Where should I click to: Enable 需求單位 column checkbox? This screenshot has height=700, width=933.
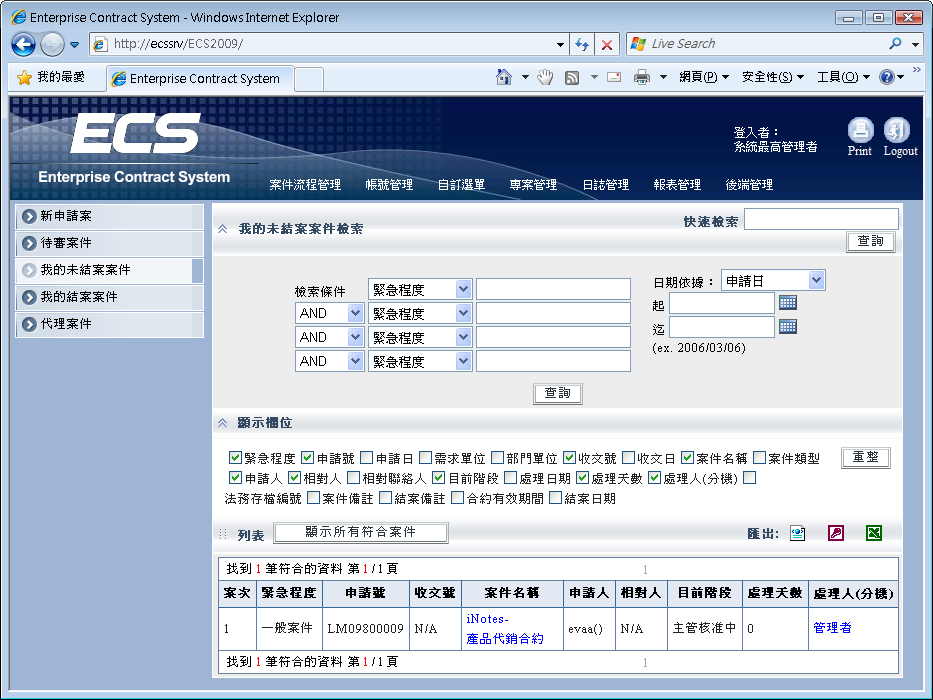(425, 457)
